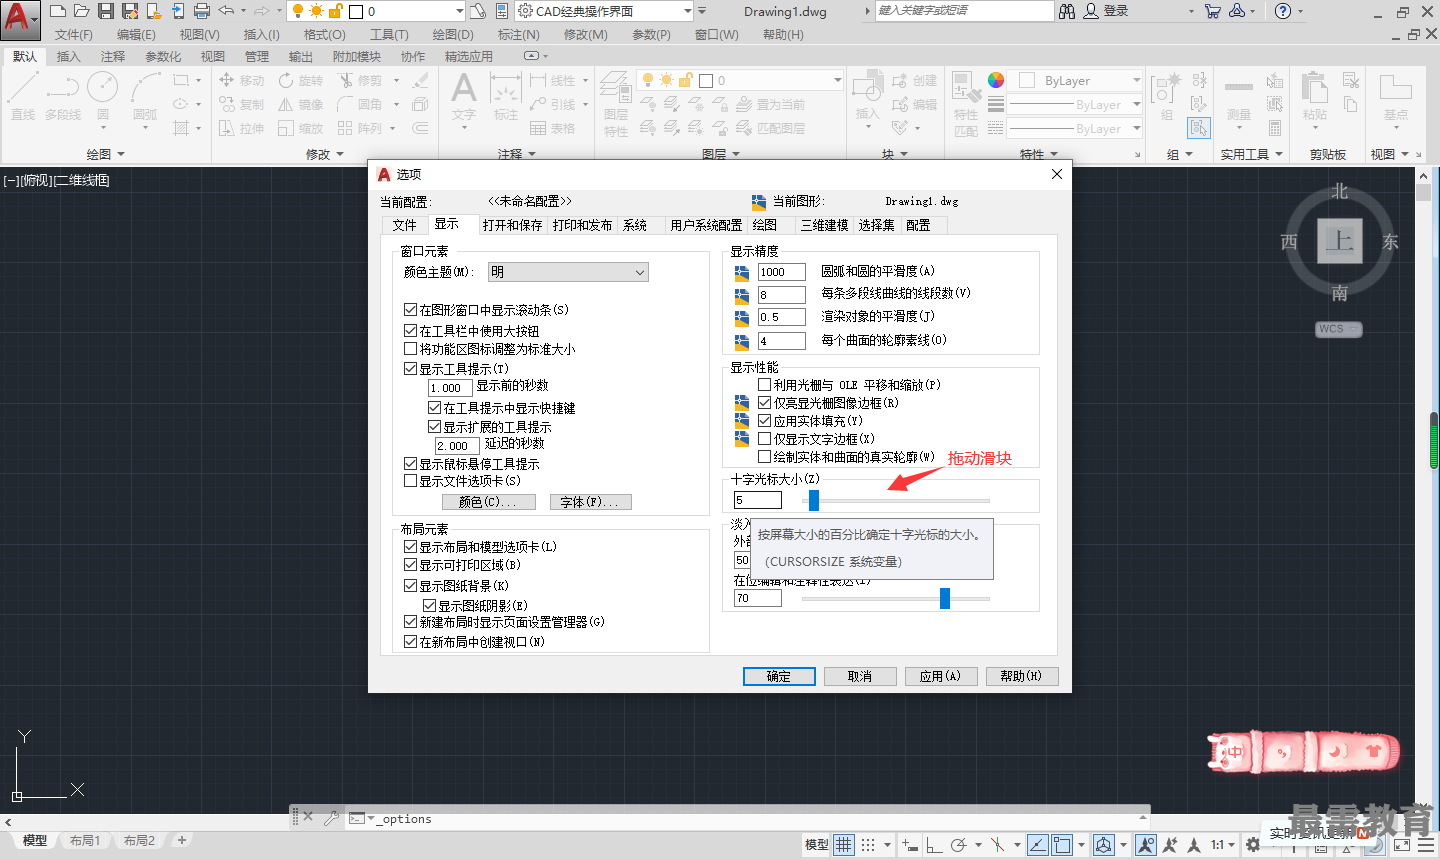Toggle 应用实体填充 checkbox
Image resolution: width=1440 pixels, height=860 pixels.
tap(764, 421)
